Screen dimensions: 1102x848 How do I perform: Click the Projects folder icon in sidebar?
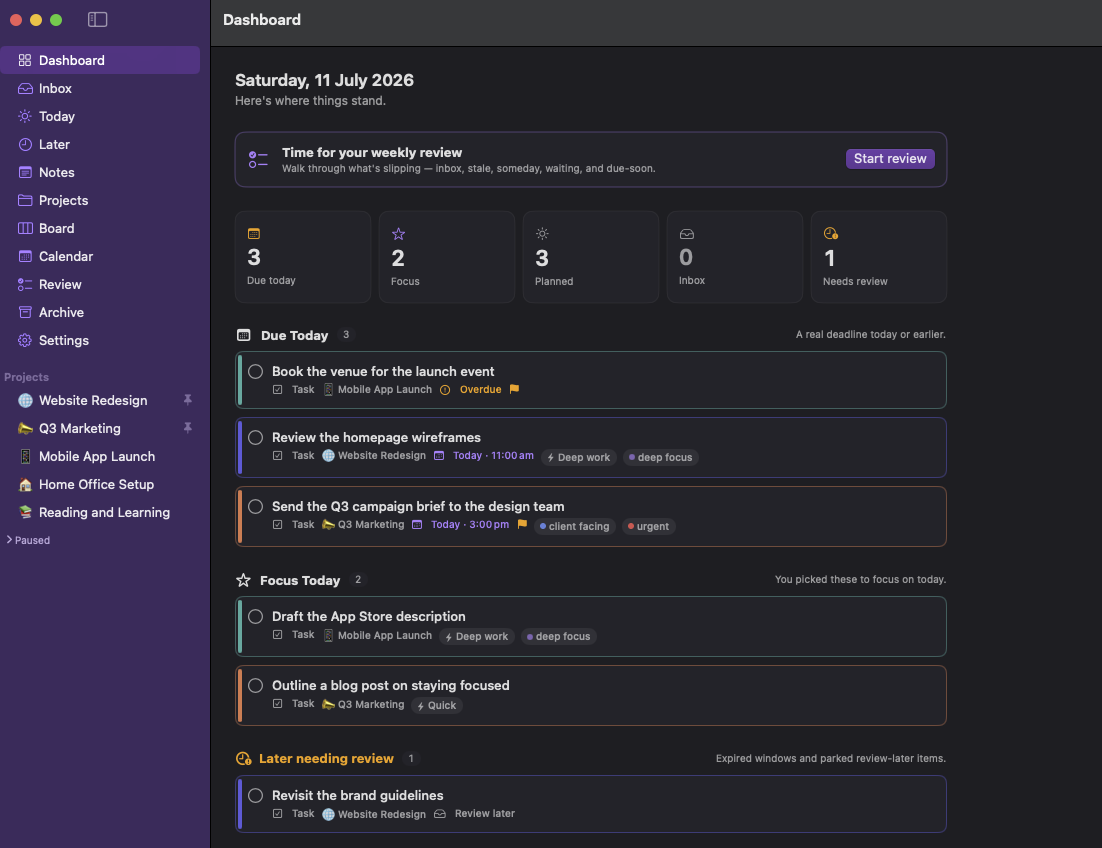tap(25, 200)
